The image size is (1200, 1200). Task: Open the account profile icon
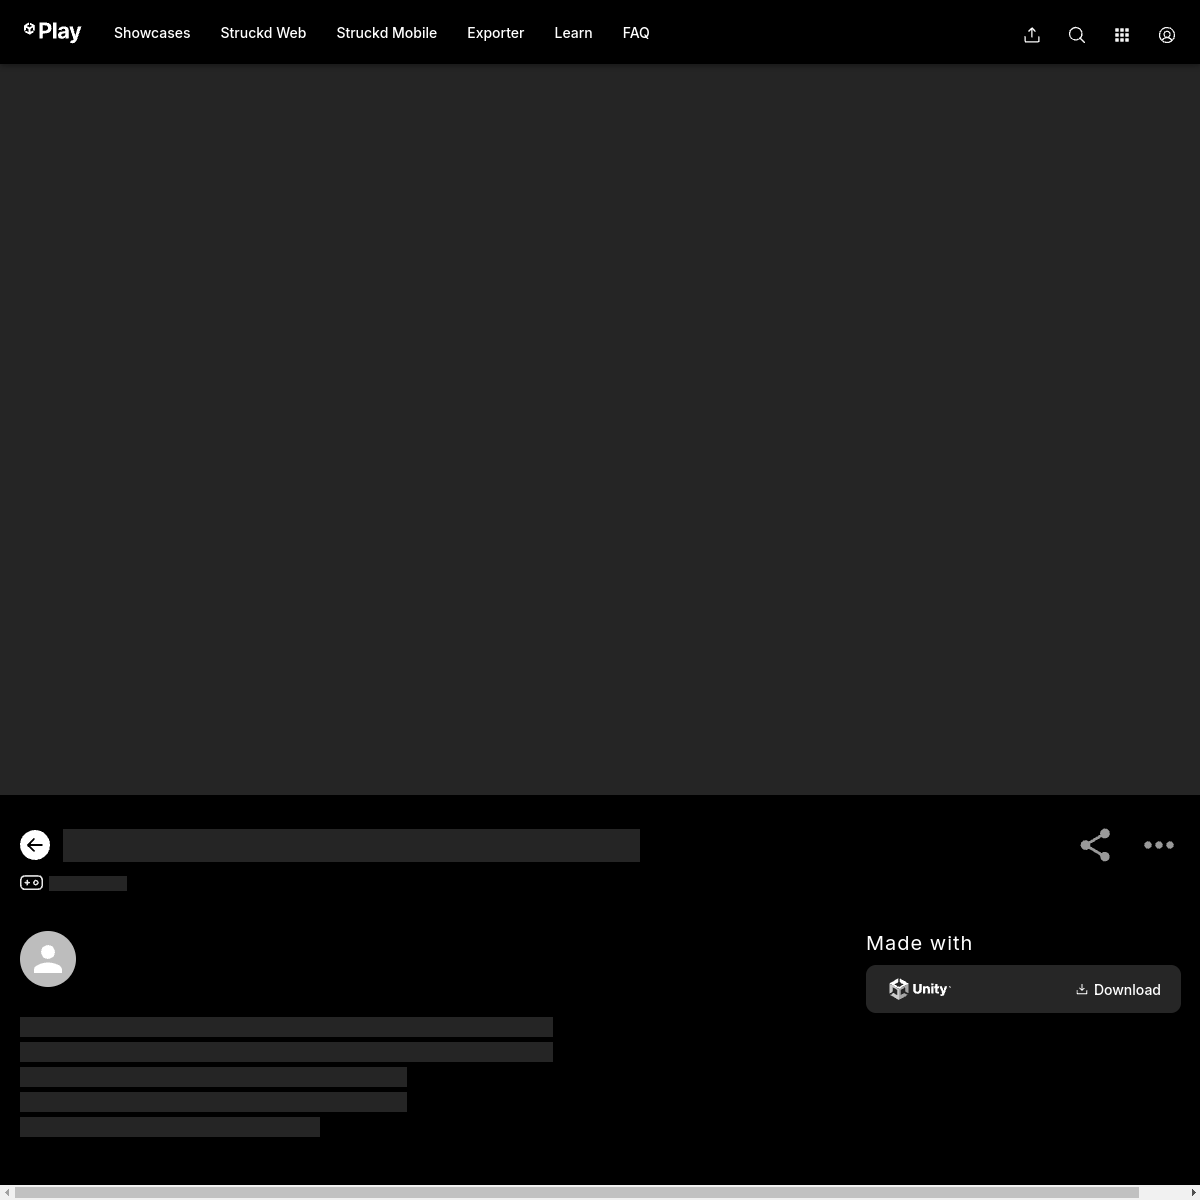pyautogui.click(x=1167, y=35)
